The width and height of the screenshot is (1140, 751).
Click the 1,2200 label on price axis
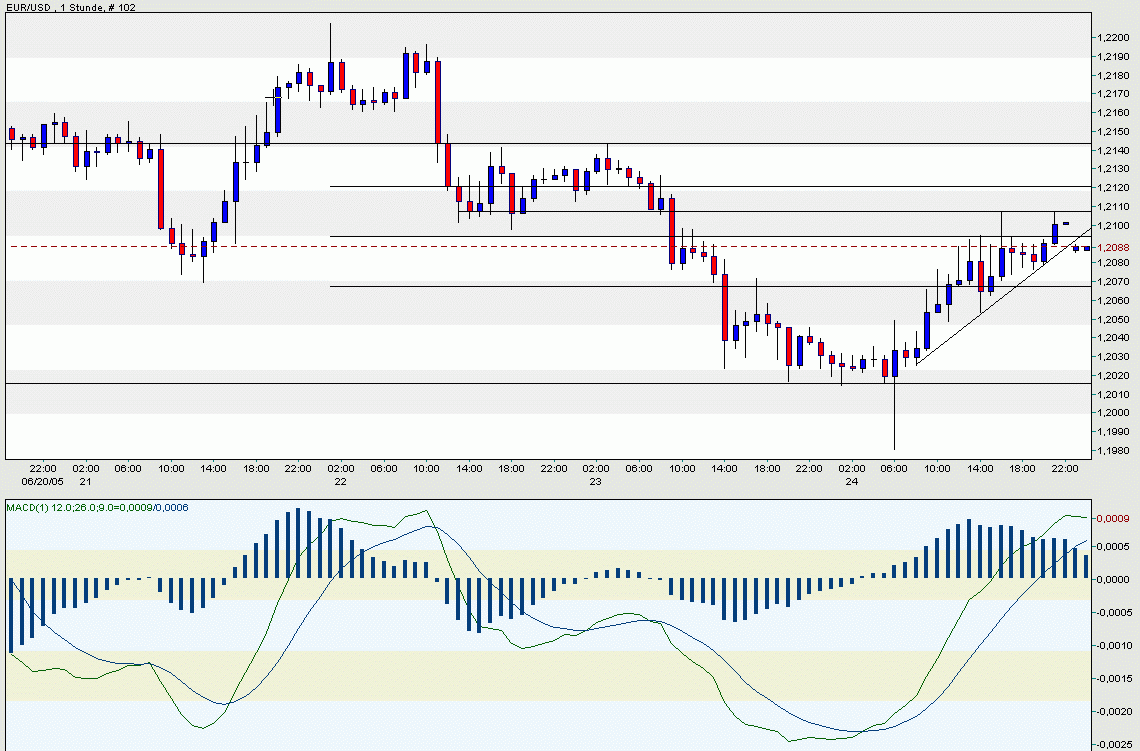[x=1114, y=38]
